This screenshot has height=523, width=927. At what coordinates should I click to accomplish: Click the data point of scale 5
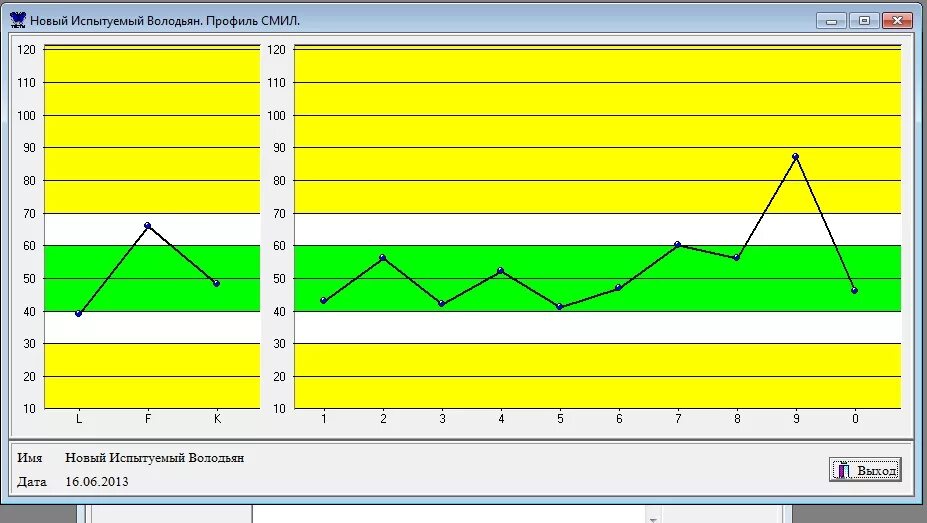pos(559,307)
